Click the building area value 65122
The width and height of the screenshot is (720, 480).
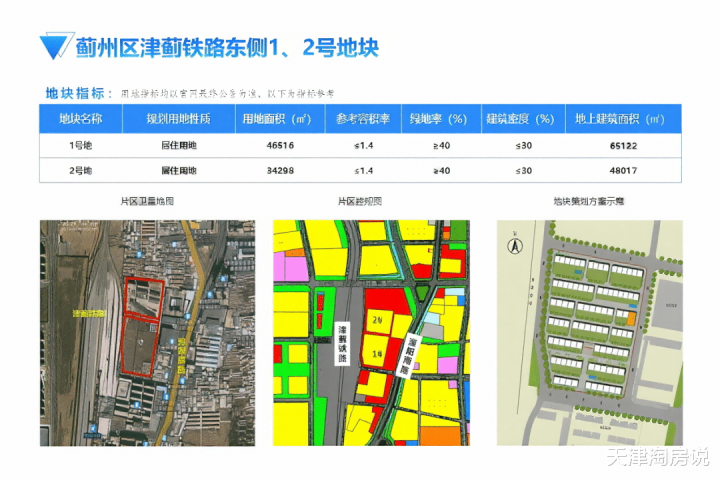click(623, 146)
